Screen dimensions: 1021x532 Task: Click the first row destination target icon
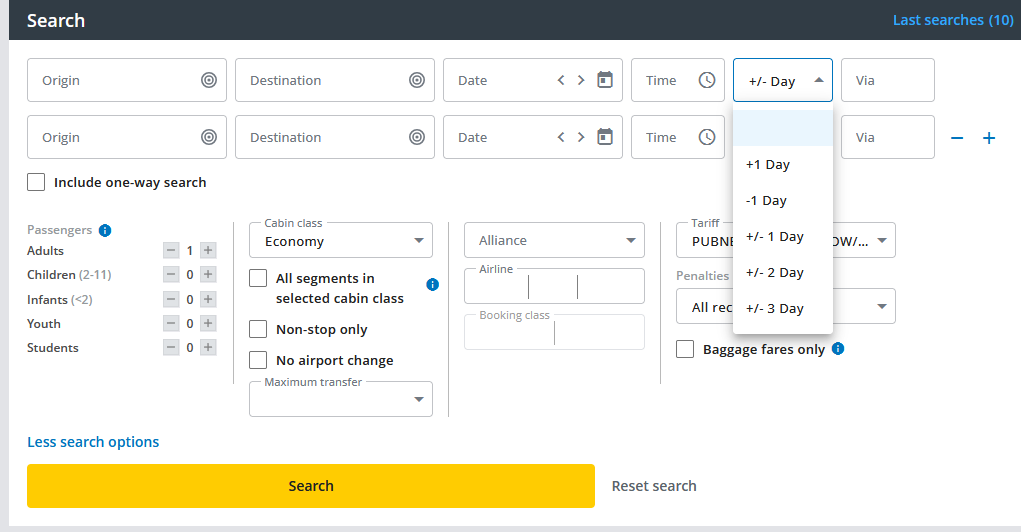[x=417, y=80]
